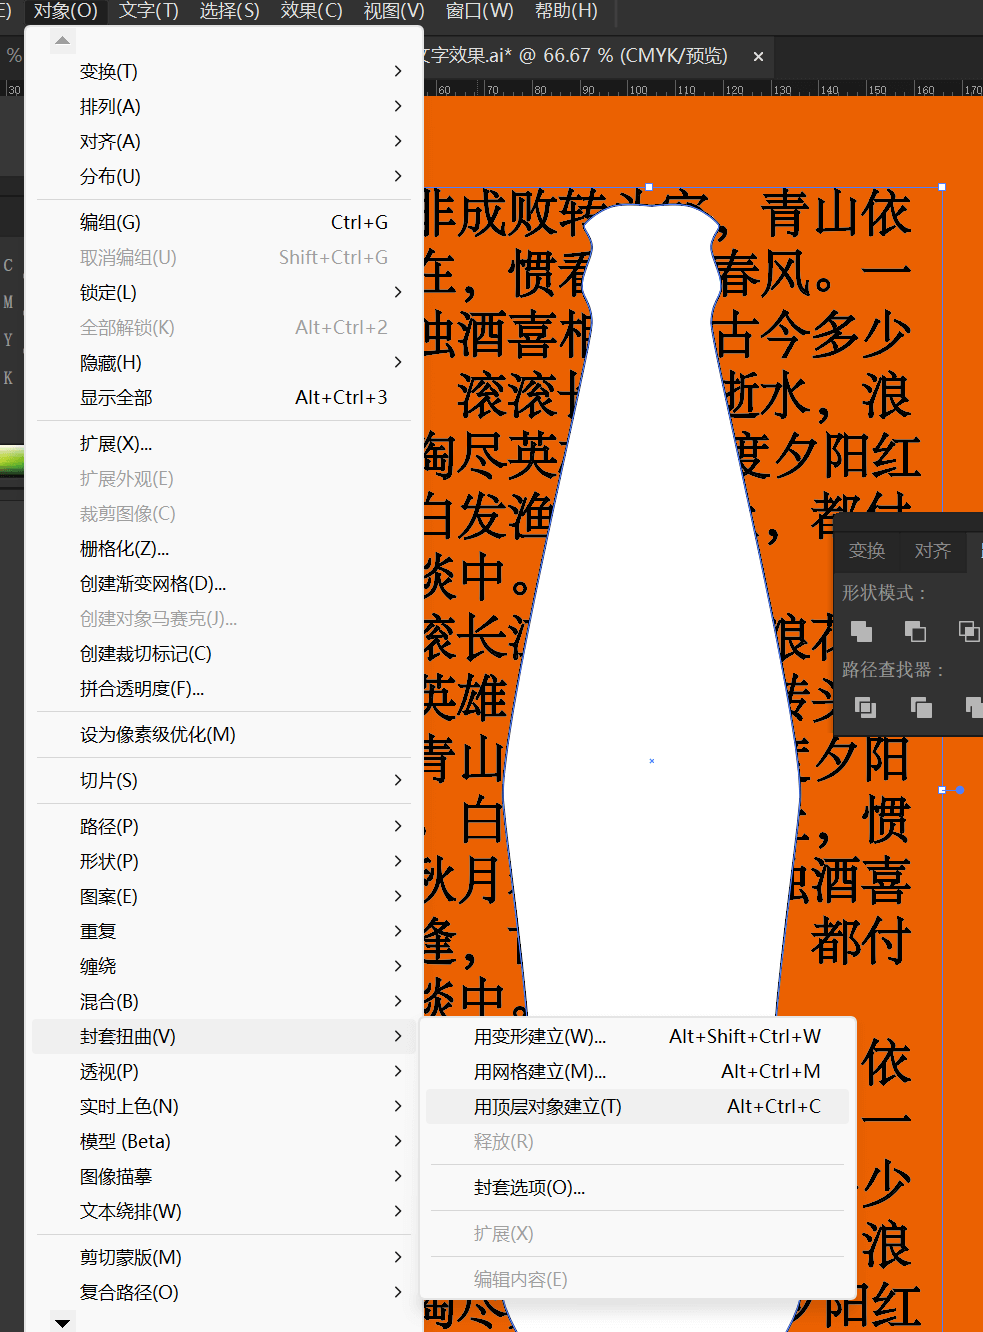Click the Minus Front shape mode icon

pos(915,631)
